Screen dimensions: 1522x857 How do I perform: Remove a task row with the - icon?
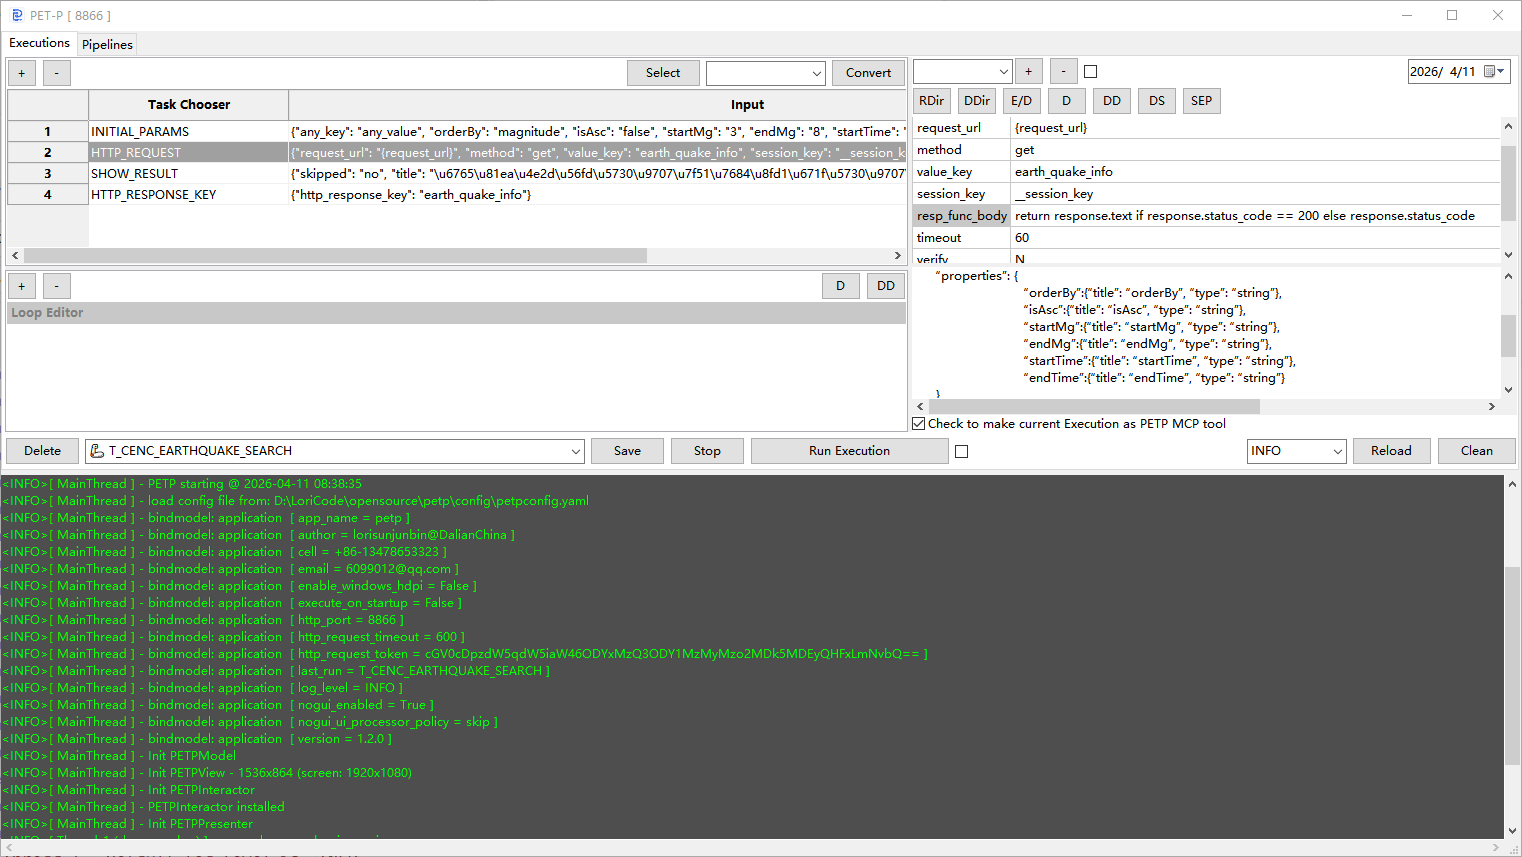point(56,72)
